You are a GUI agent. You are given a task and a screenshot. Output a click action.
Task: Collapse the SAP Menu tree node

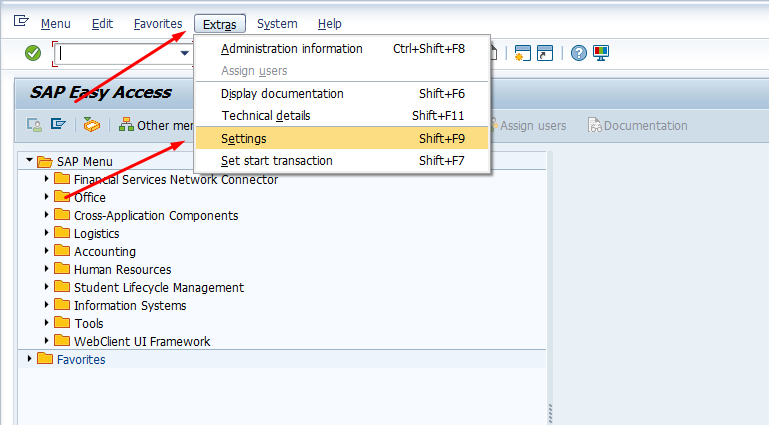[x=29, y=160]
